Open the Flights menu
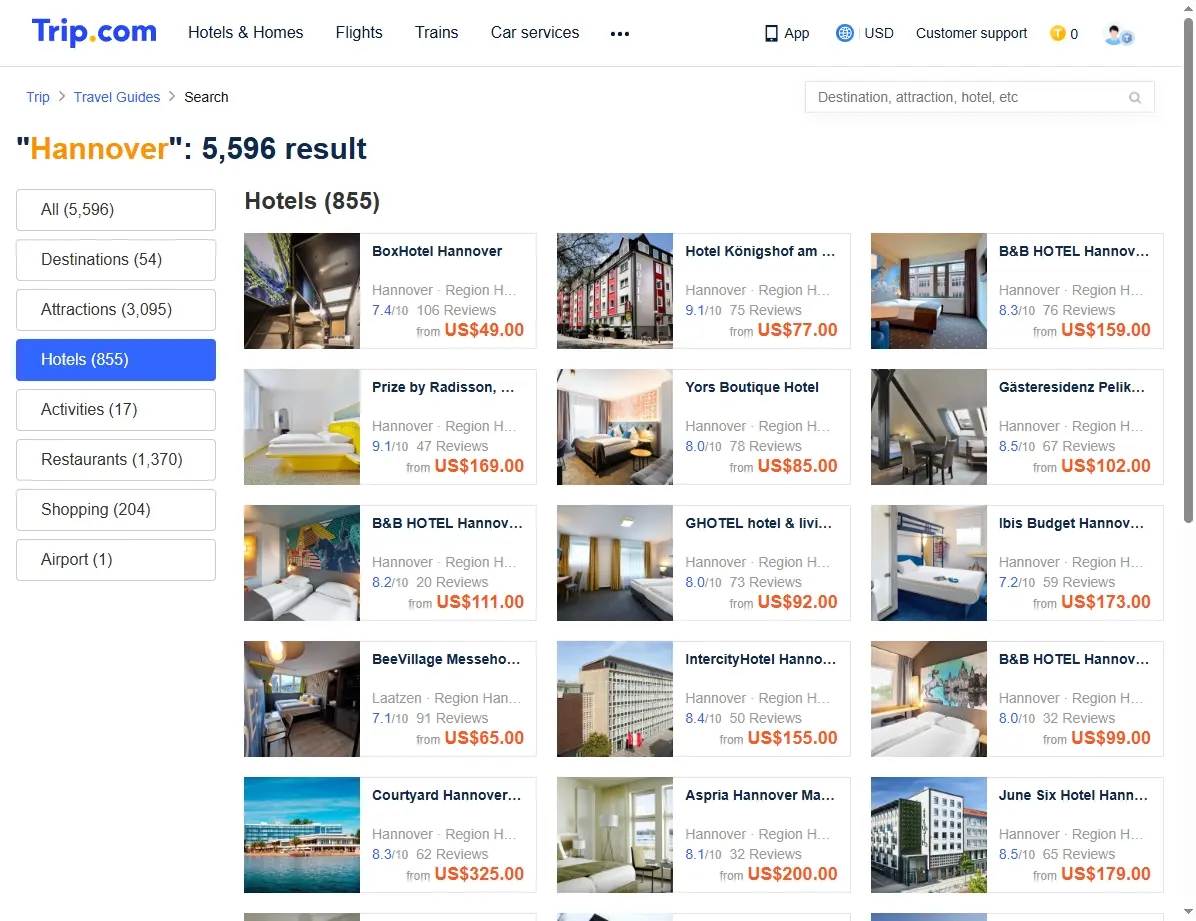1196x921 pixels. 358,33
